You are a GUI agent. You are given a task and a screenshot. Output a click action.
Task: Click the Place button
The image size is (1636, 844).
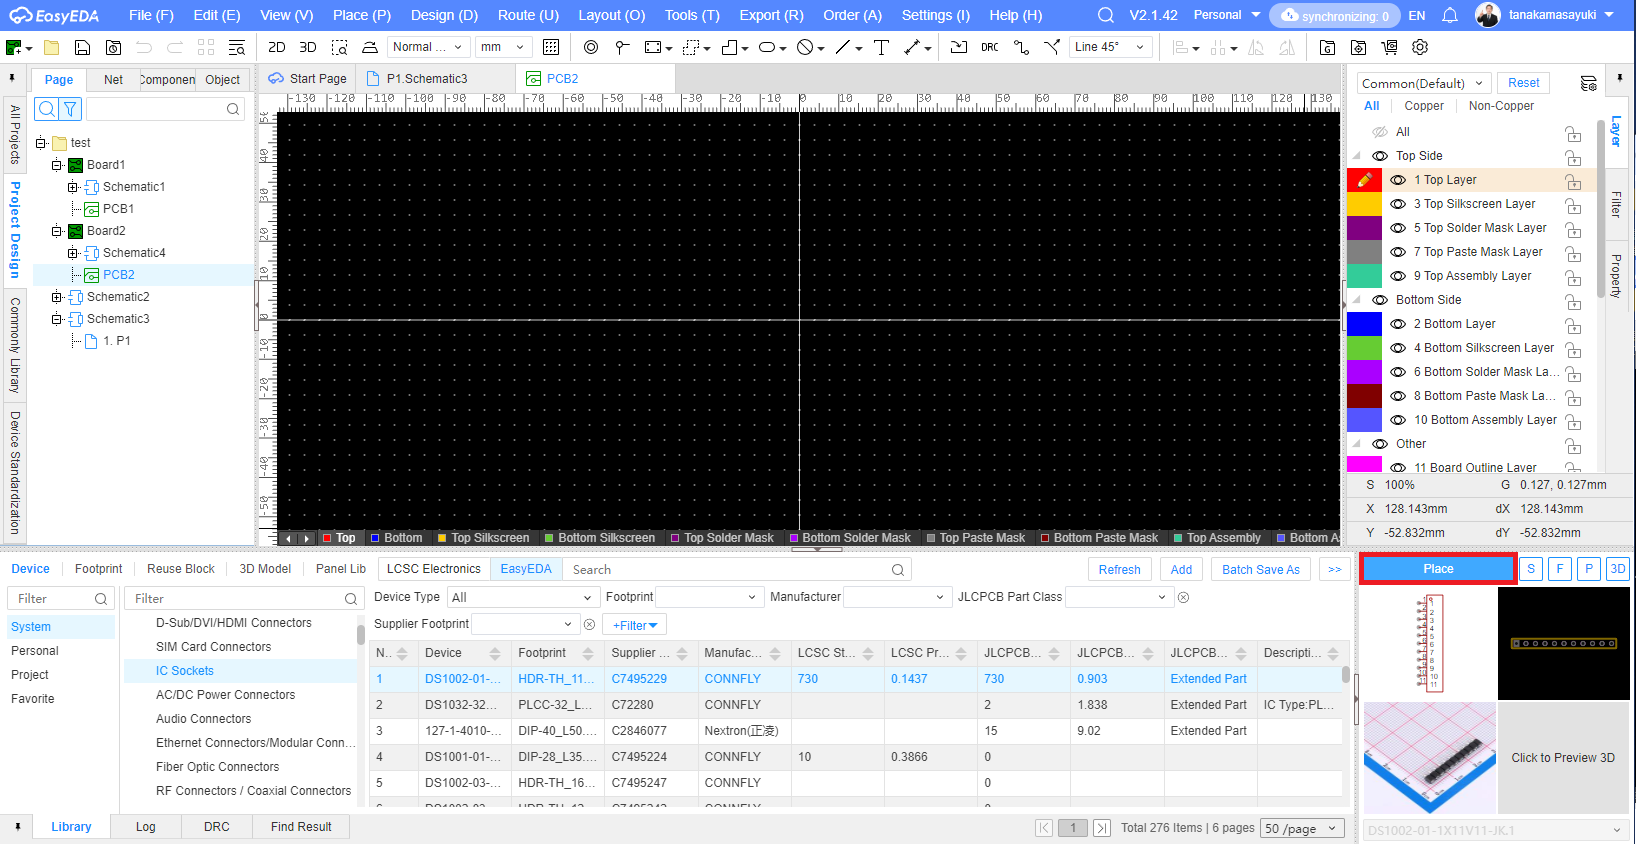tap(1437, 569)
